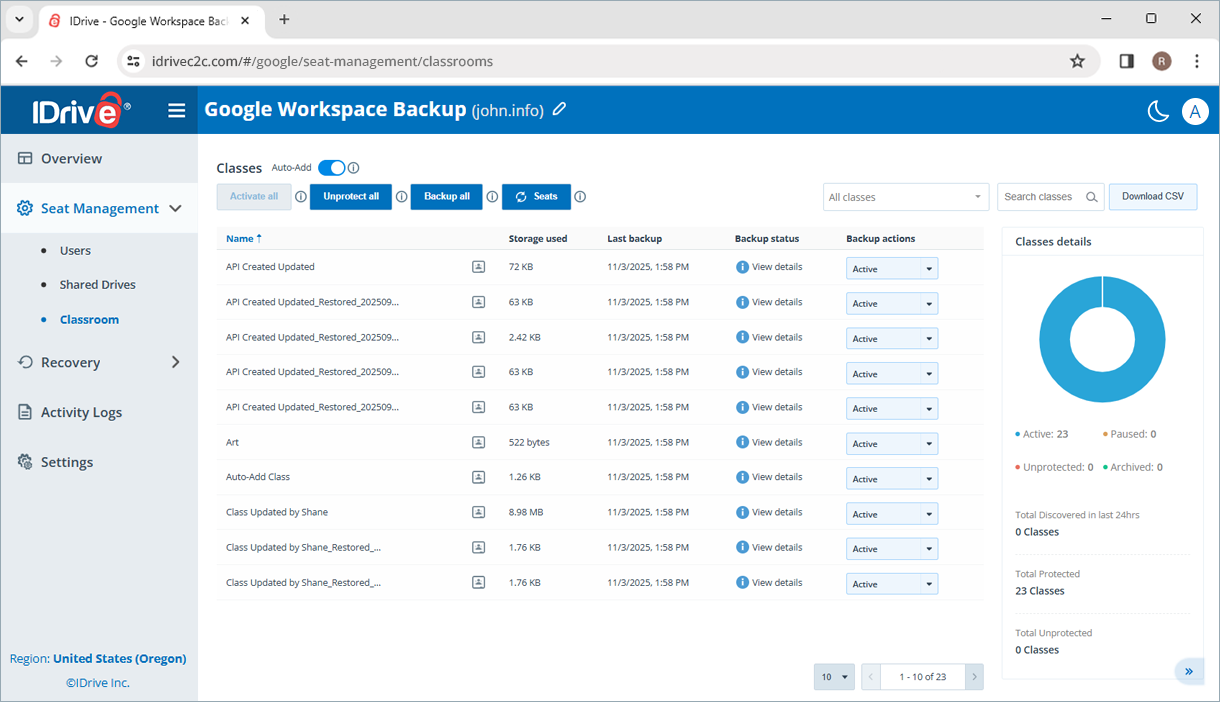Click the dark mode moon icon
The image size is (1220, 702).
tap(1158, 111)
